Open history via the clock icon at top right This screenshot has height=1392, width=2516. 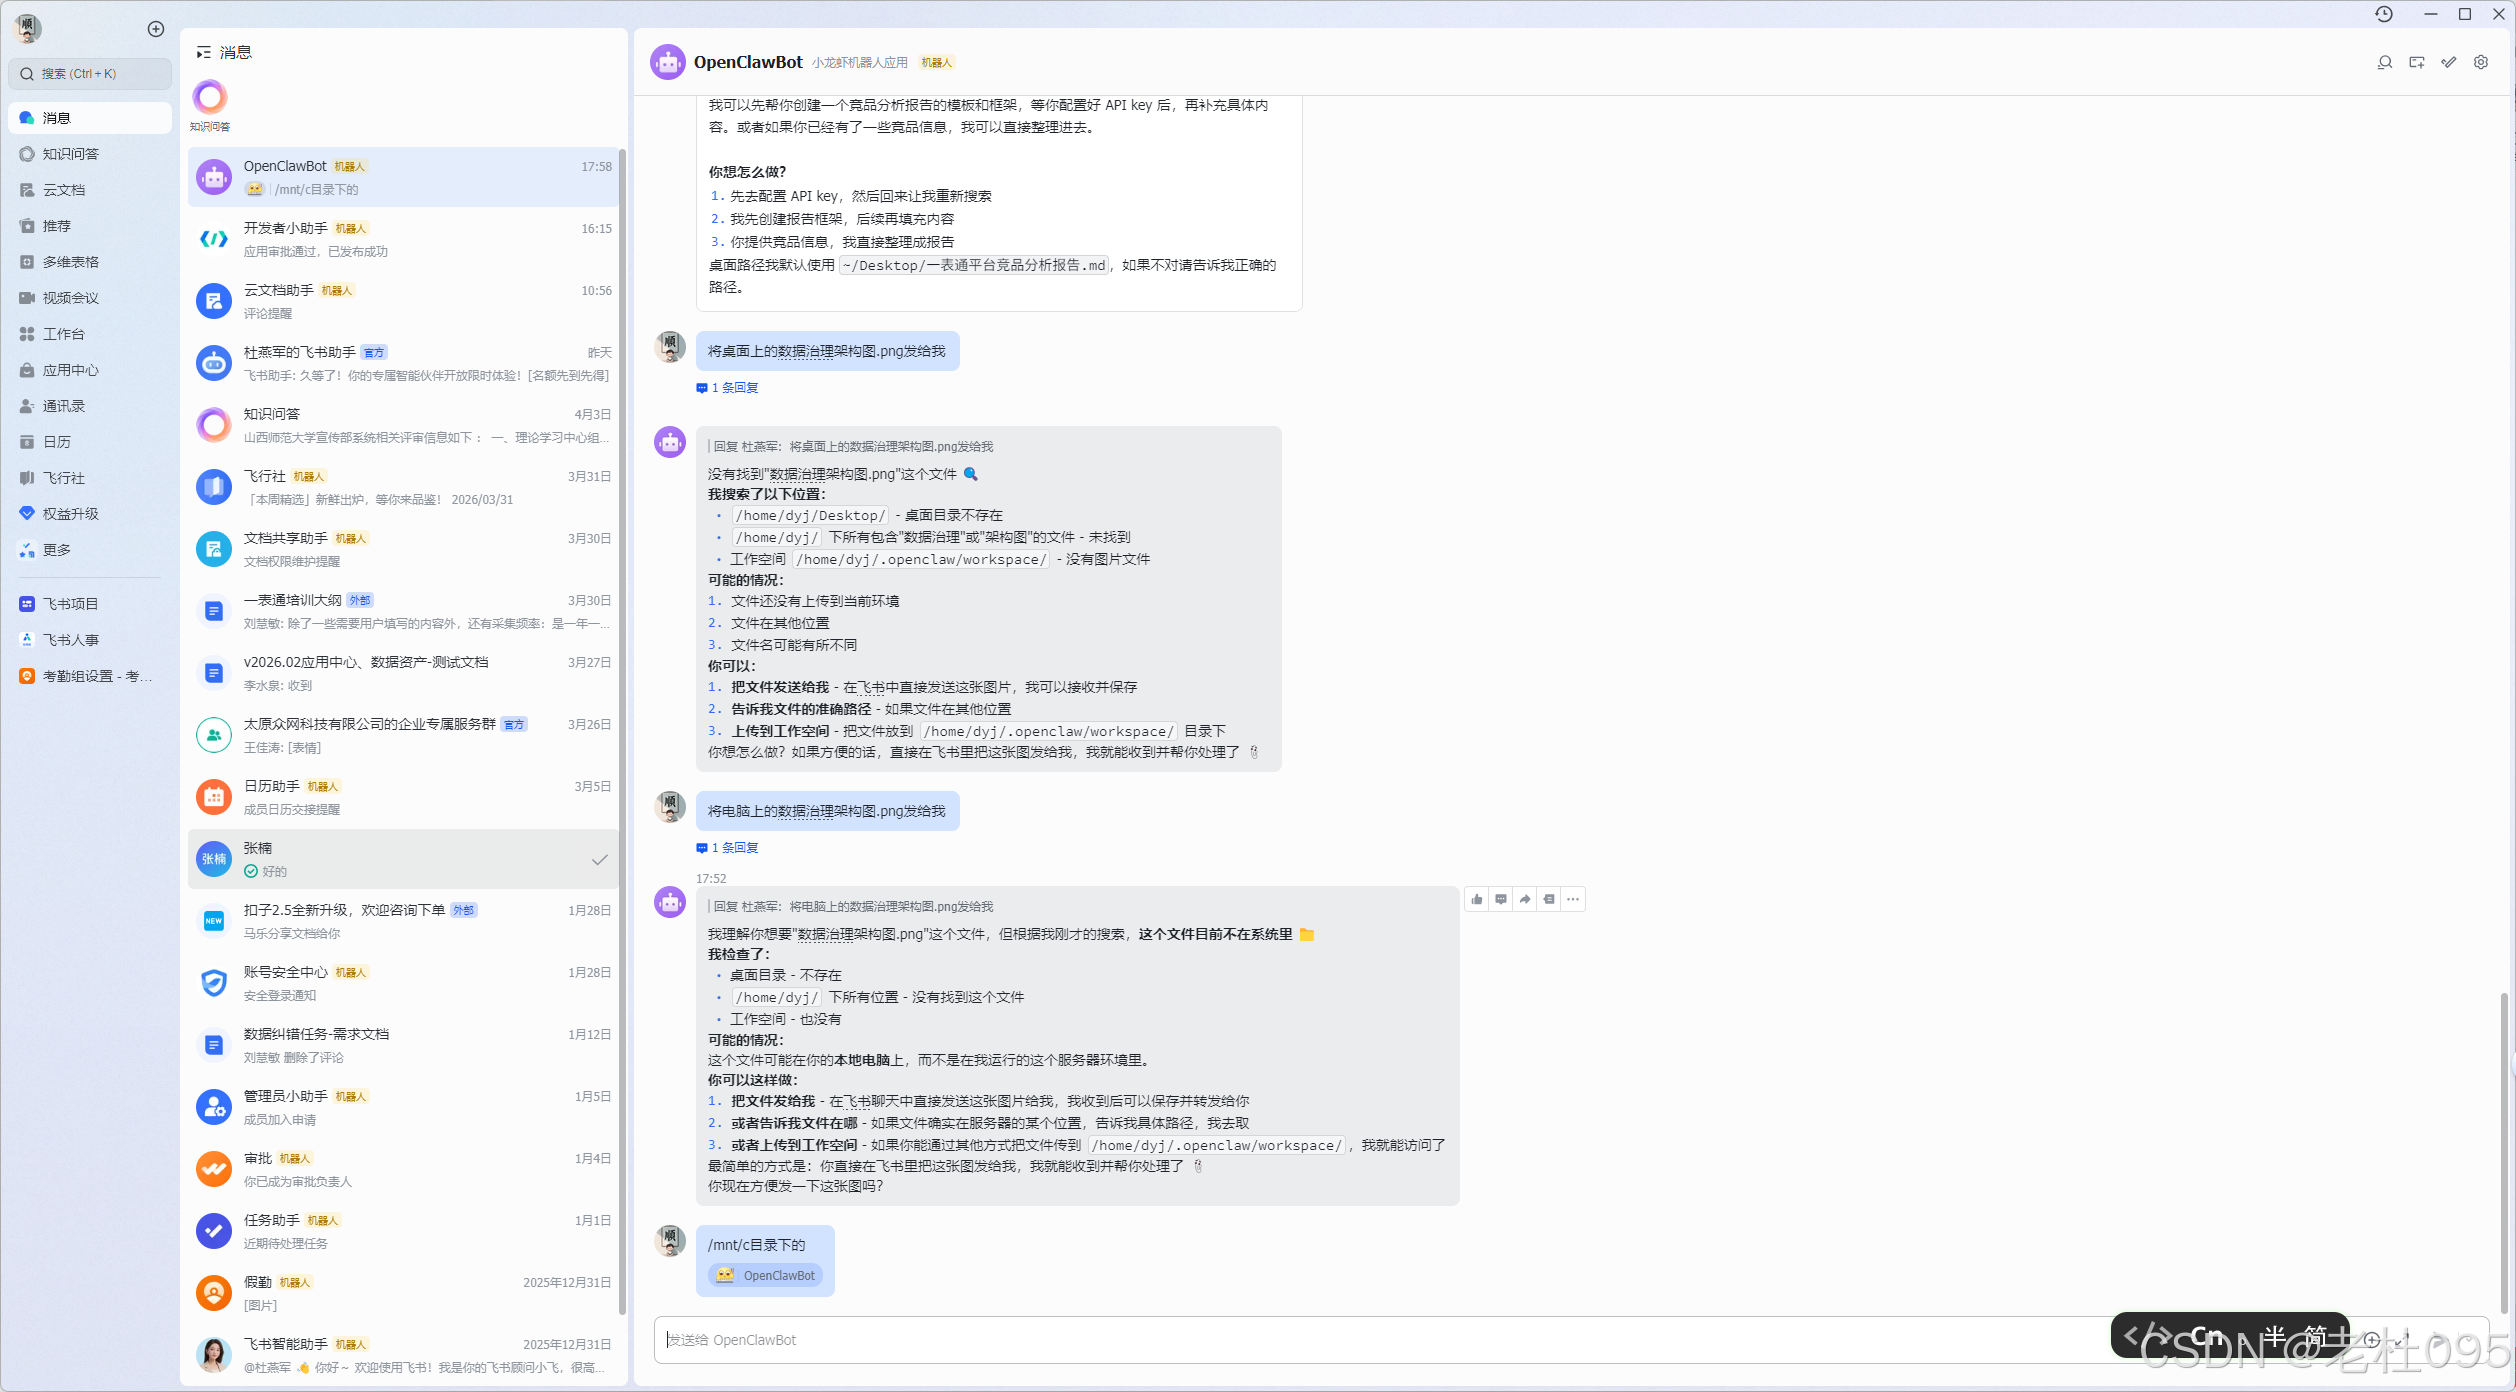click(2384, 14)
